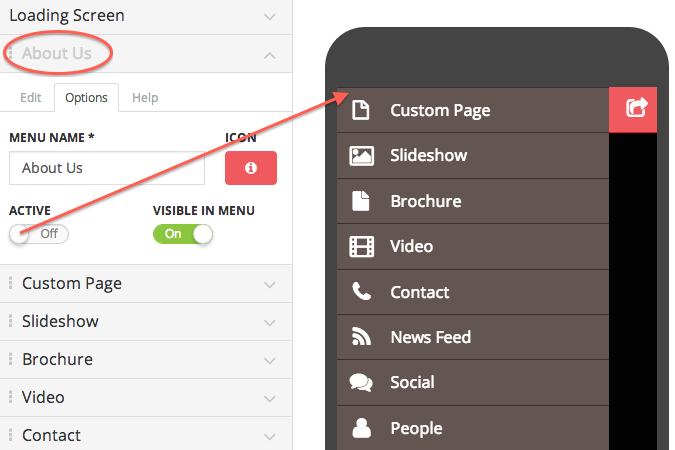The height and width of the screenshot is (450, 675).
Task: Click the People person icon in preview
Action: point(361,428)
